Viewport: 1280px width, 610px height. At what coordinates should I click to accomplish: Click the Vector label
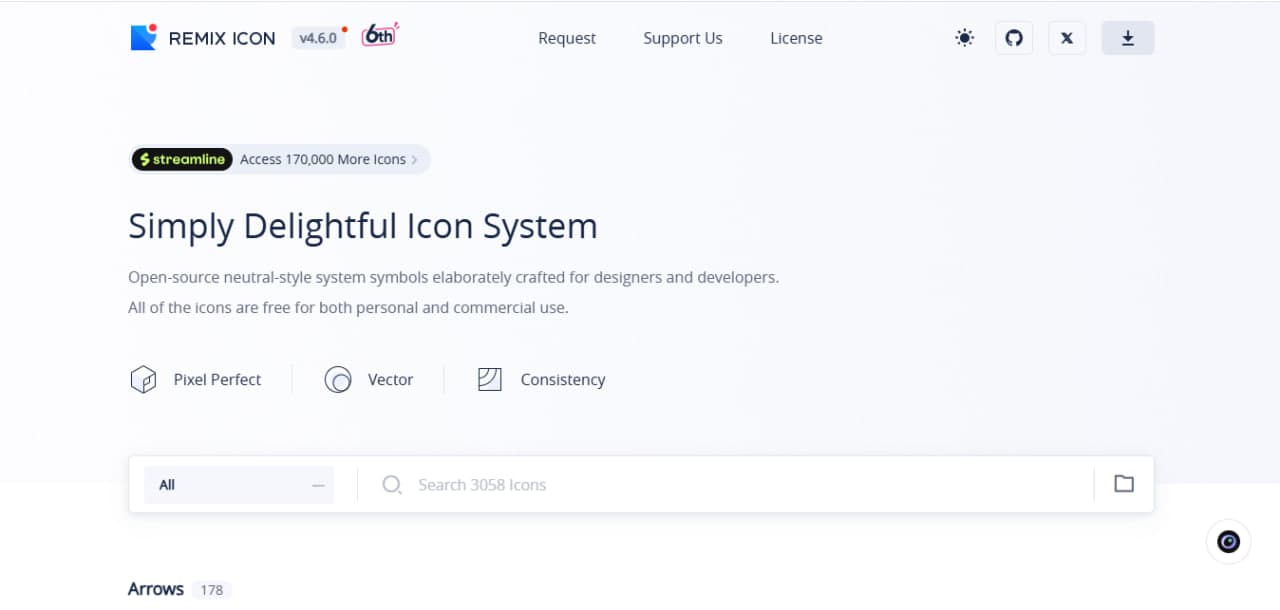(390, 380)
